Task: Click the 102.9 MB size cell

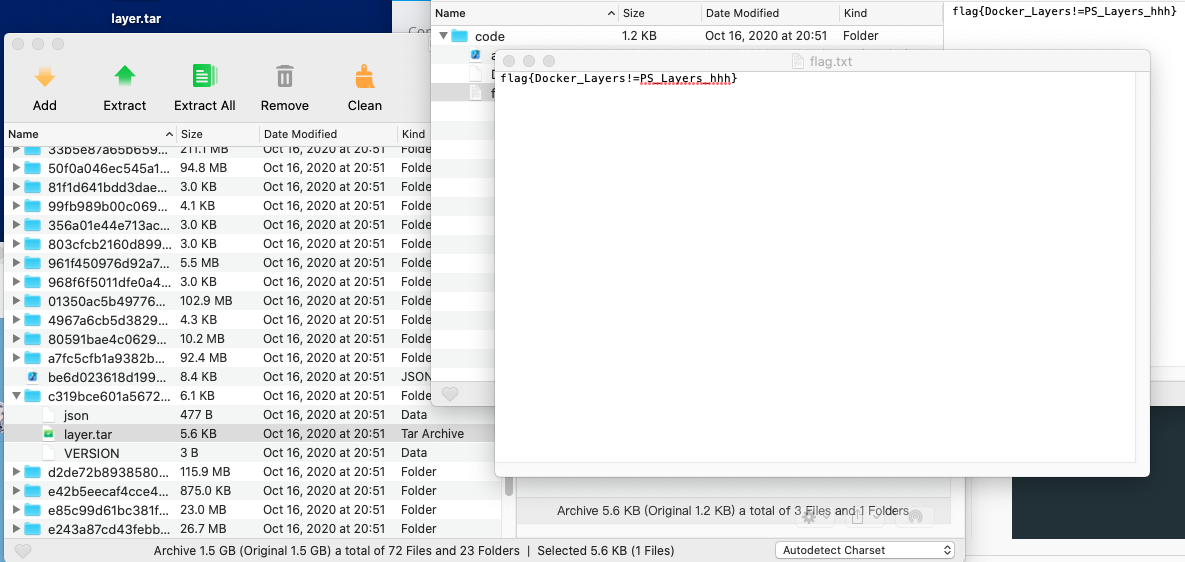Action: point(206,301)
